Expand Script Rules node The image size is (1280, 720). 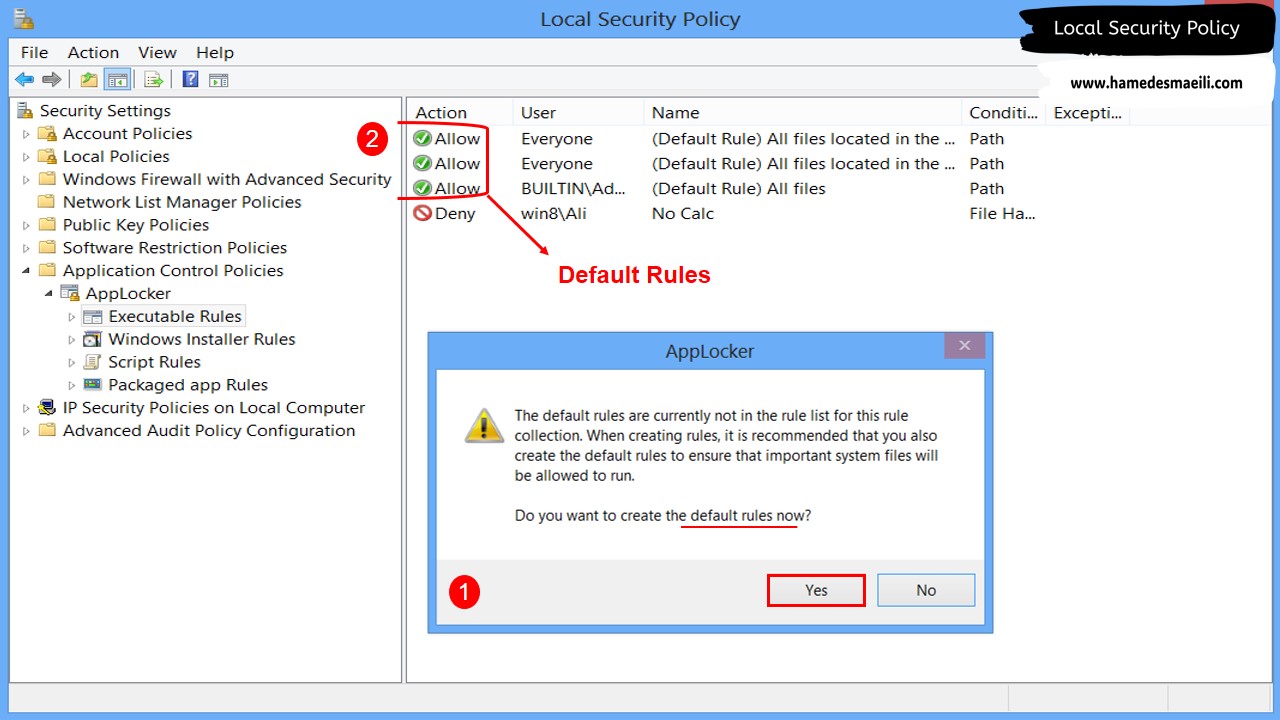pyautogui.click(x=72, y=363)
